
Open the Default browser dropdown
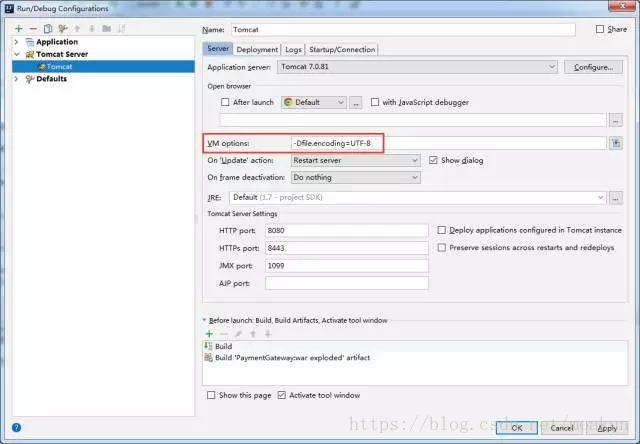(x=314, y=102)
